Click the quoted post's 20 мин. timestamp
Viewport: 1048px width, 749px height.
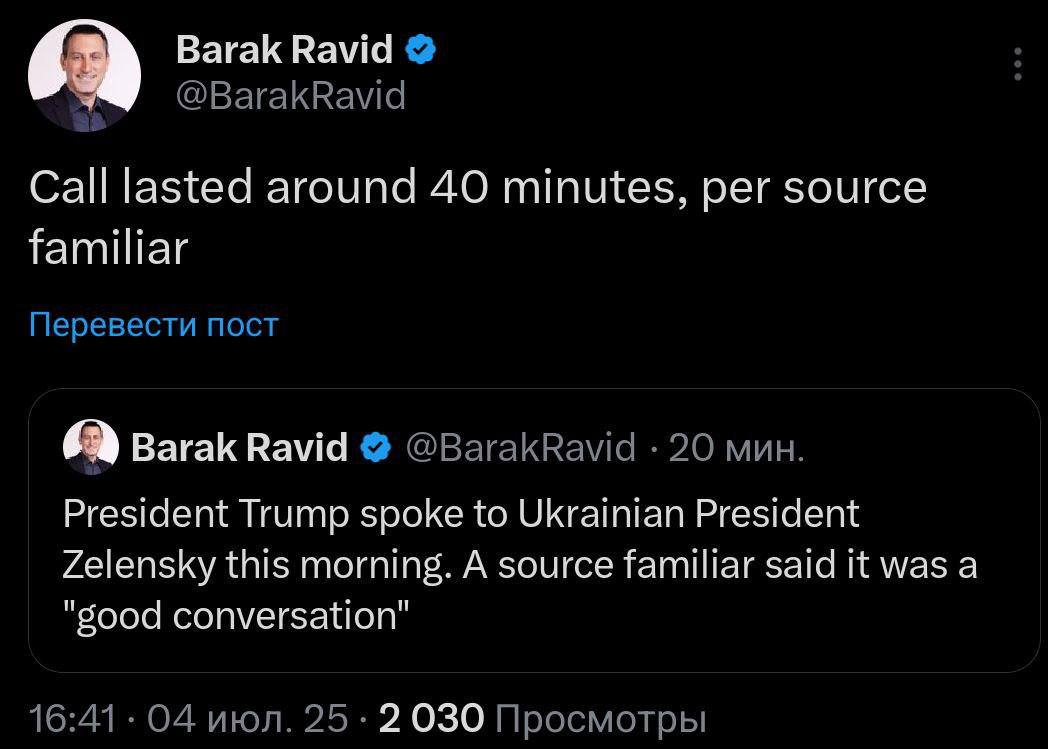[x=736, y=447]
